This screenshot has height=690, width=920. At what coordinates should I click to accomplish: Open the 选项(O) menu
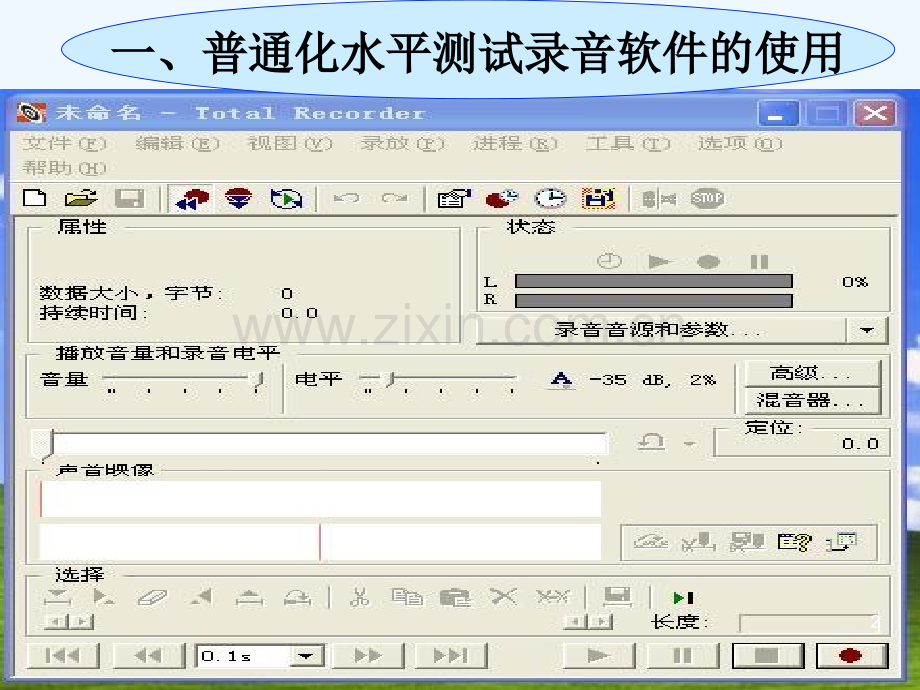740,143
